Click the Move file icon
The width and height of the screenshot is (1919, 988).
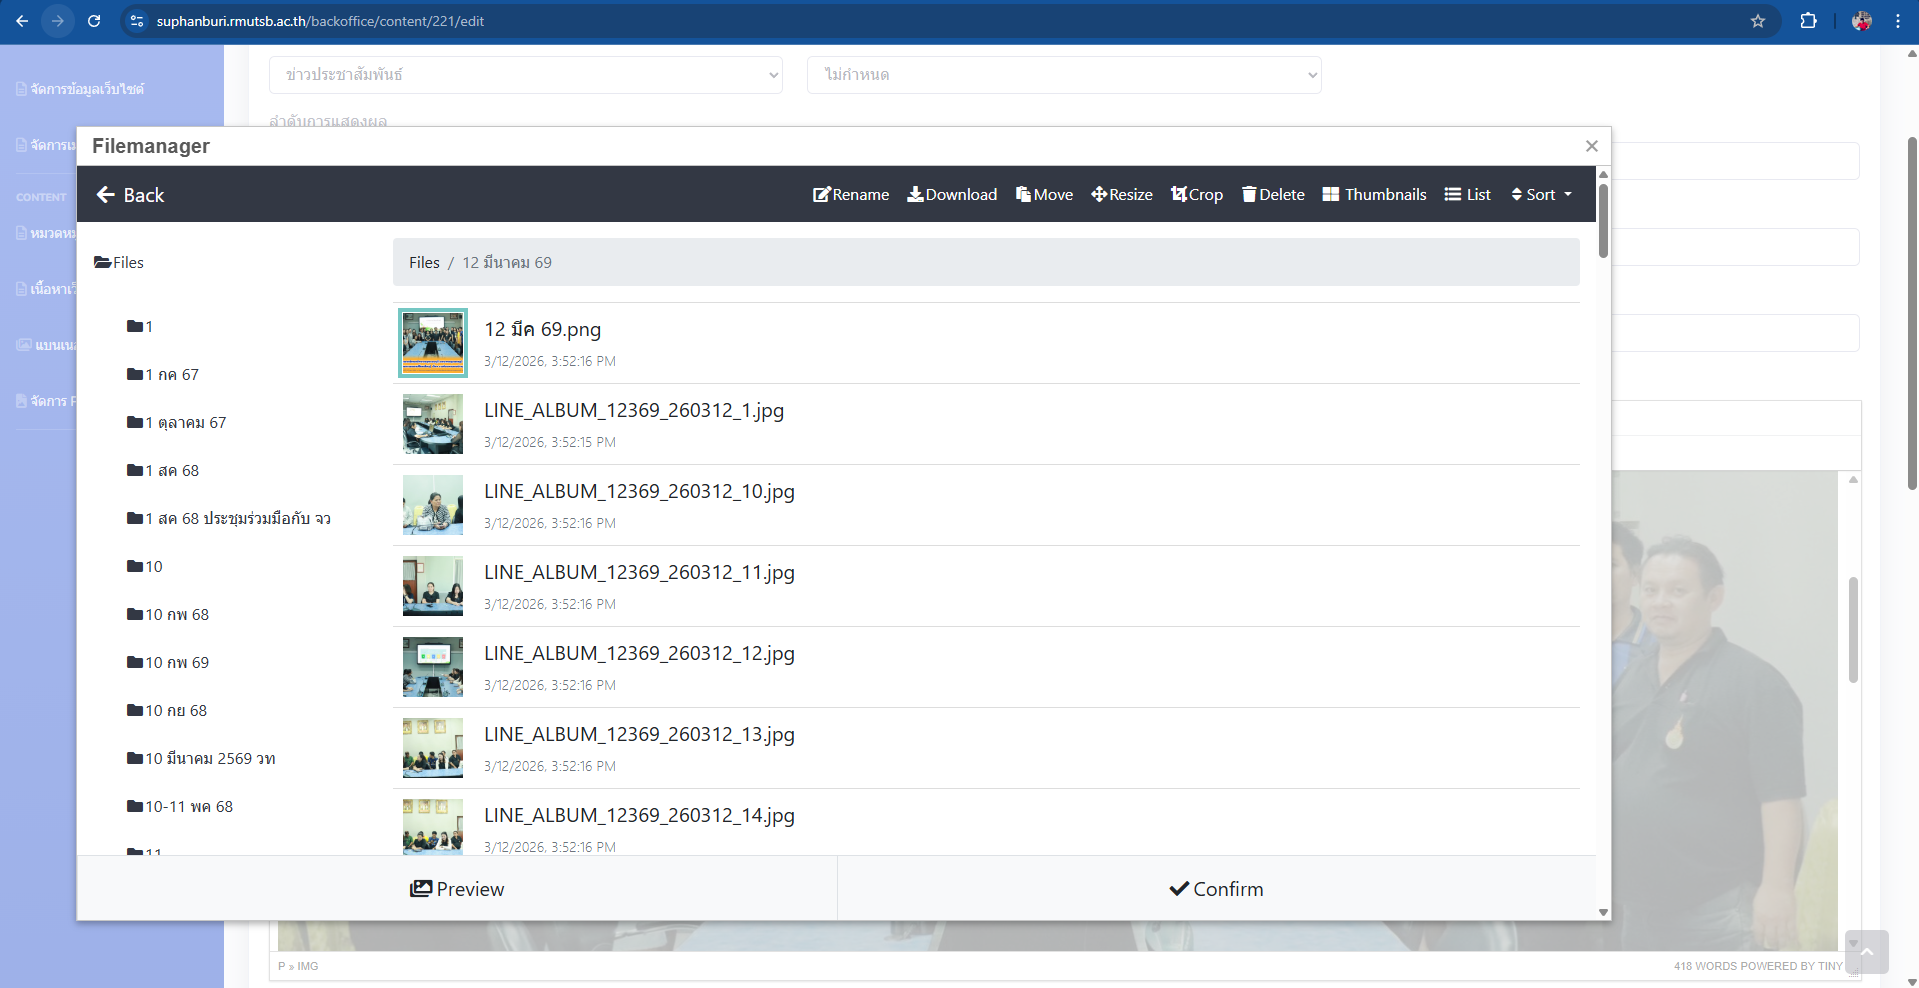click(1023, 195)
